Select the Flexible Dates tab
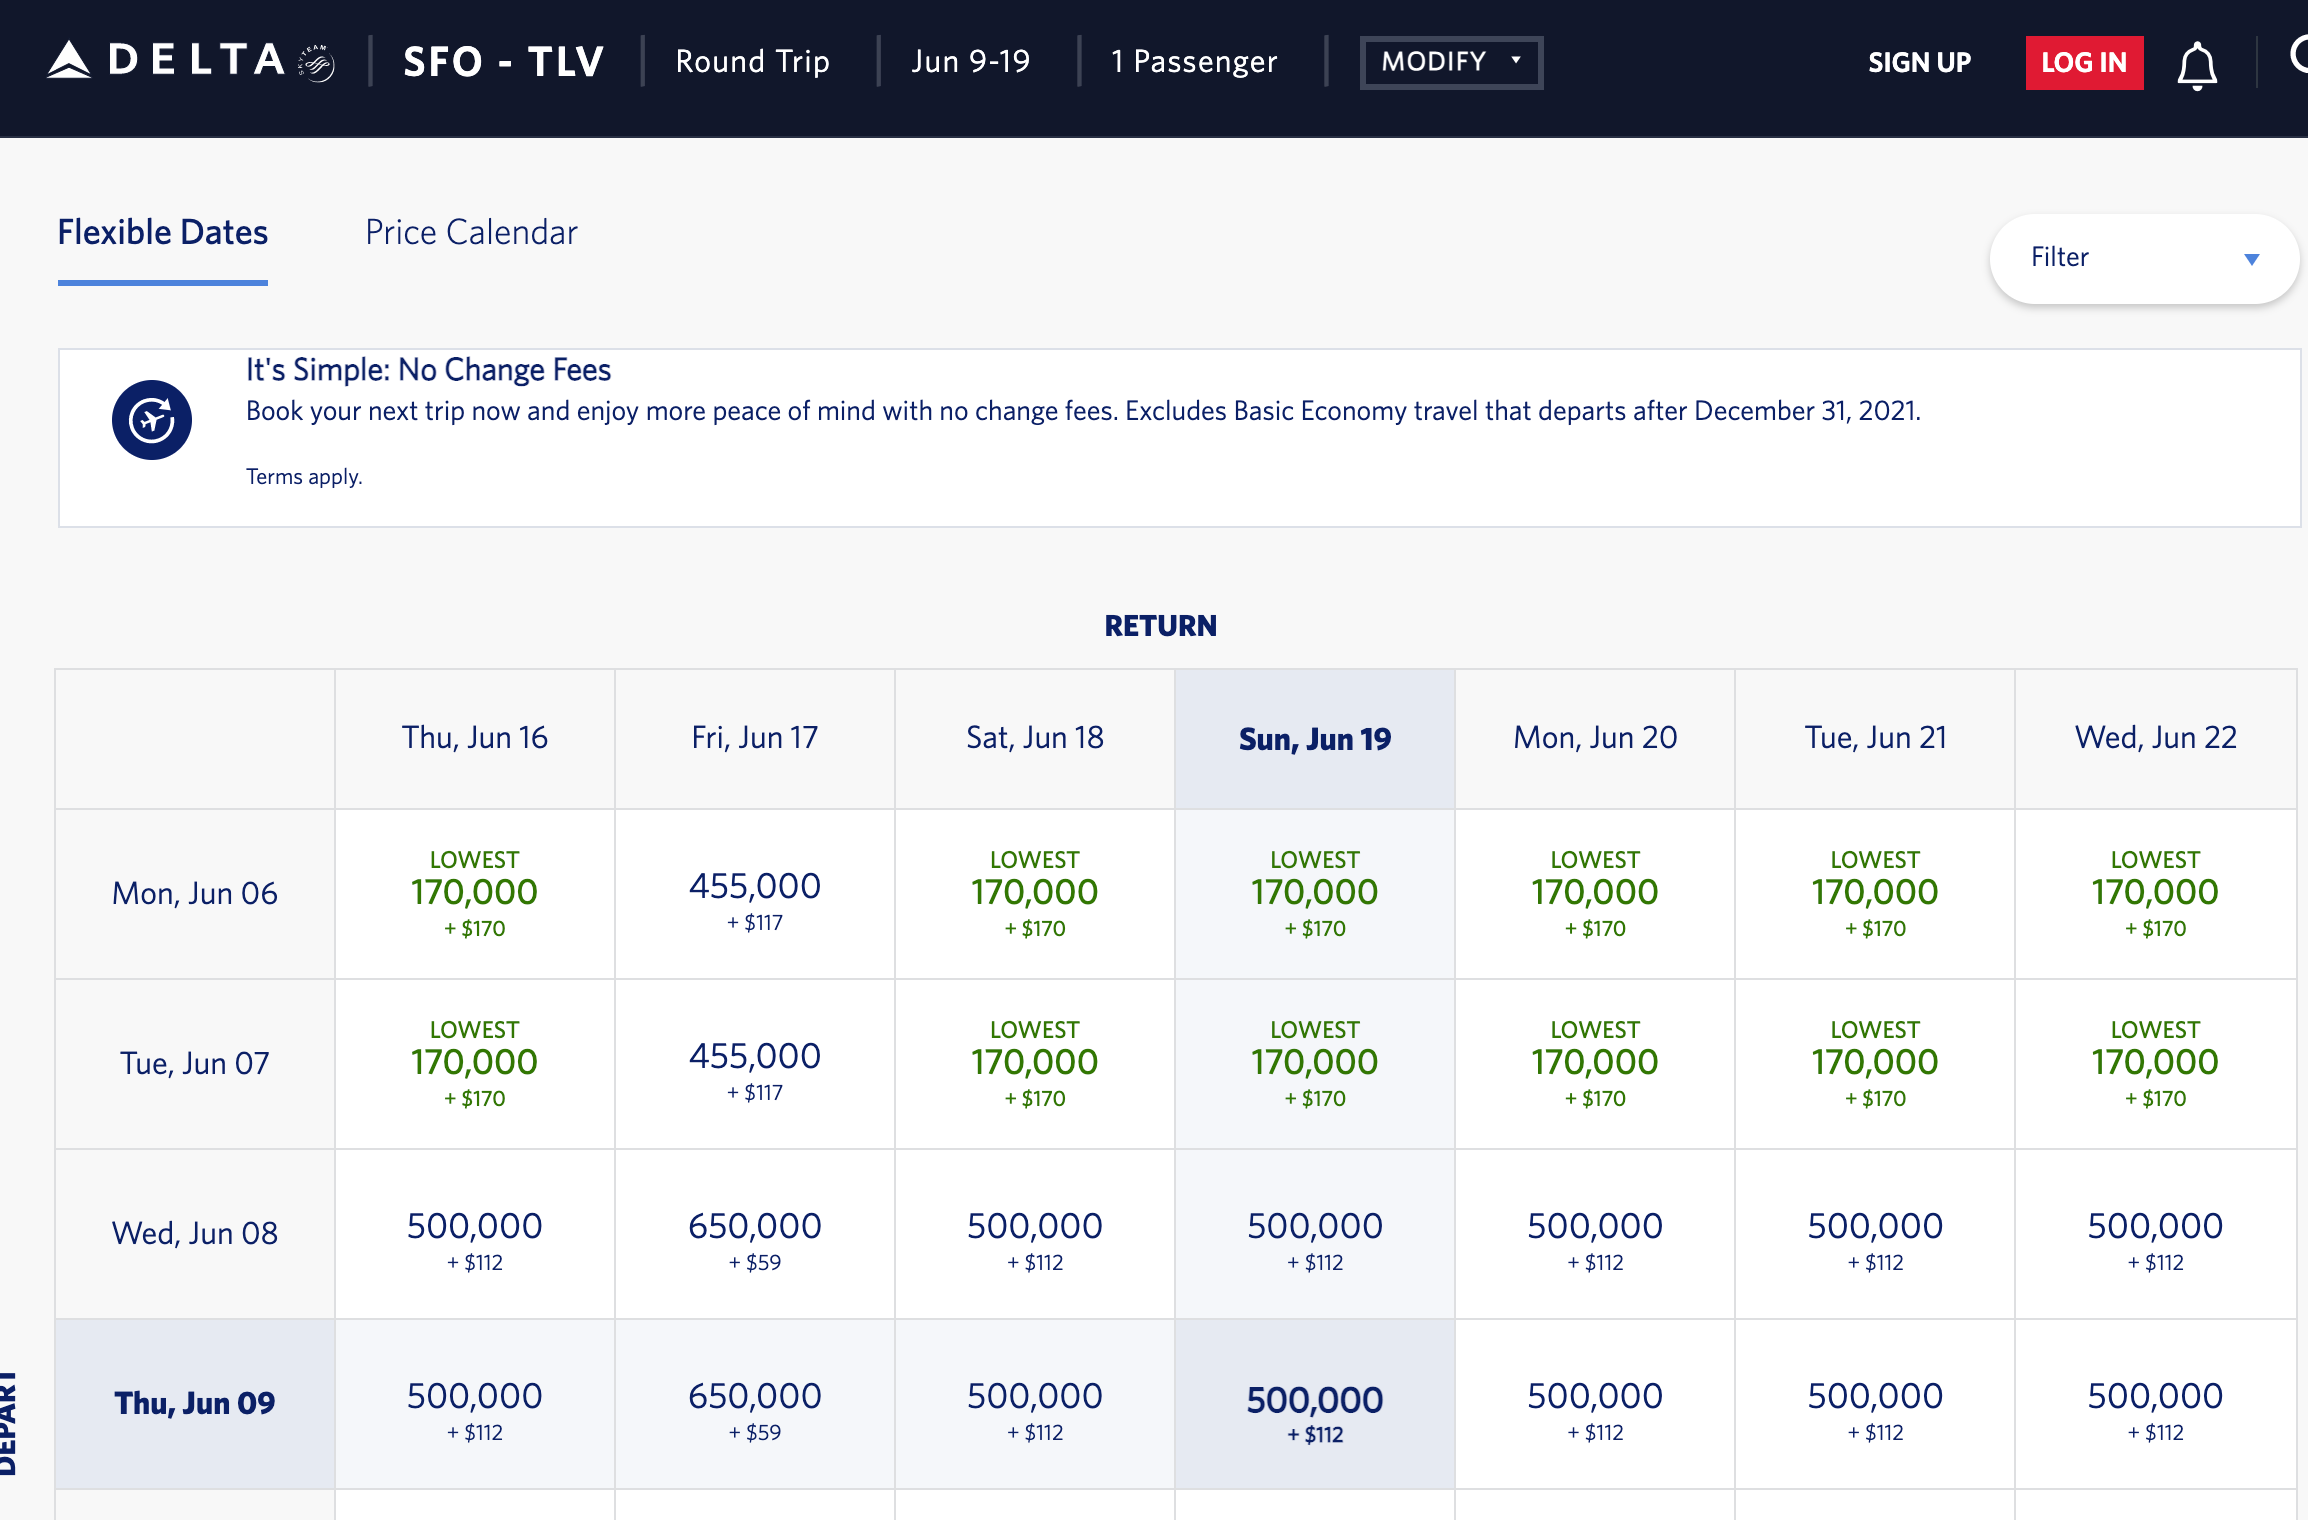Screen dimensions: 2308x1520 click(x=163, y=232)
